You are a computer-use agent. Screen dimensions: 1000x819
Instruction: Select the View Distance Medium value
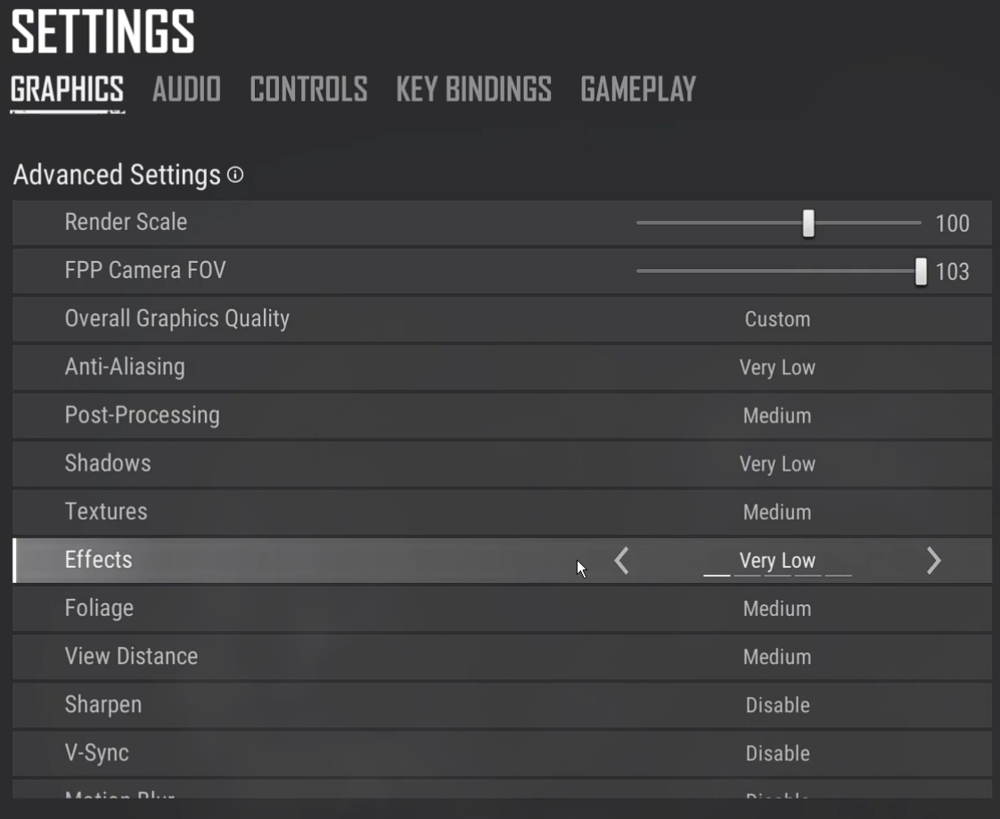[777, 657]
